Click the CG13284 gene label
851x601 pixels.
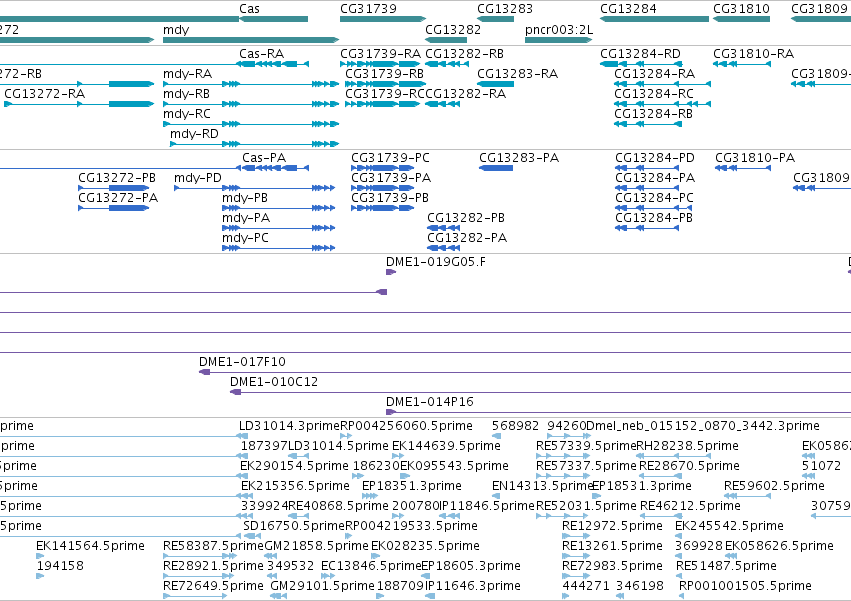628,9
